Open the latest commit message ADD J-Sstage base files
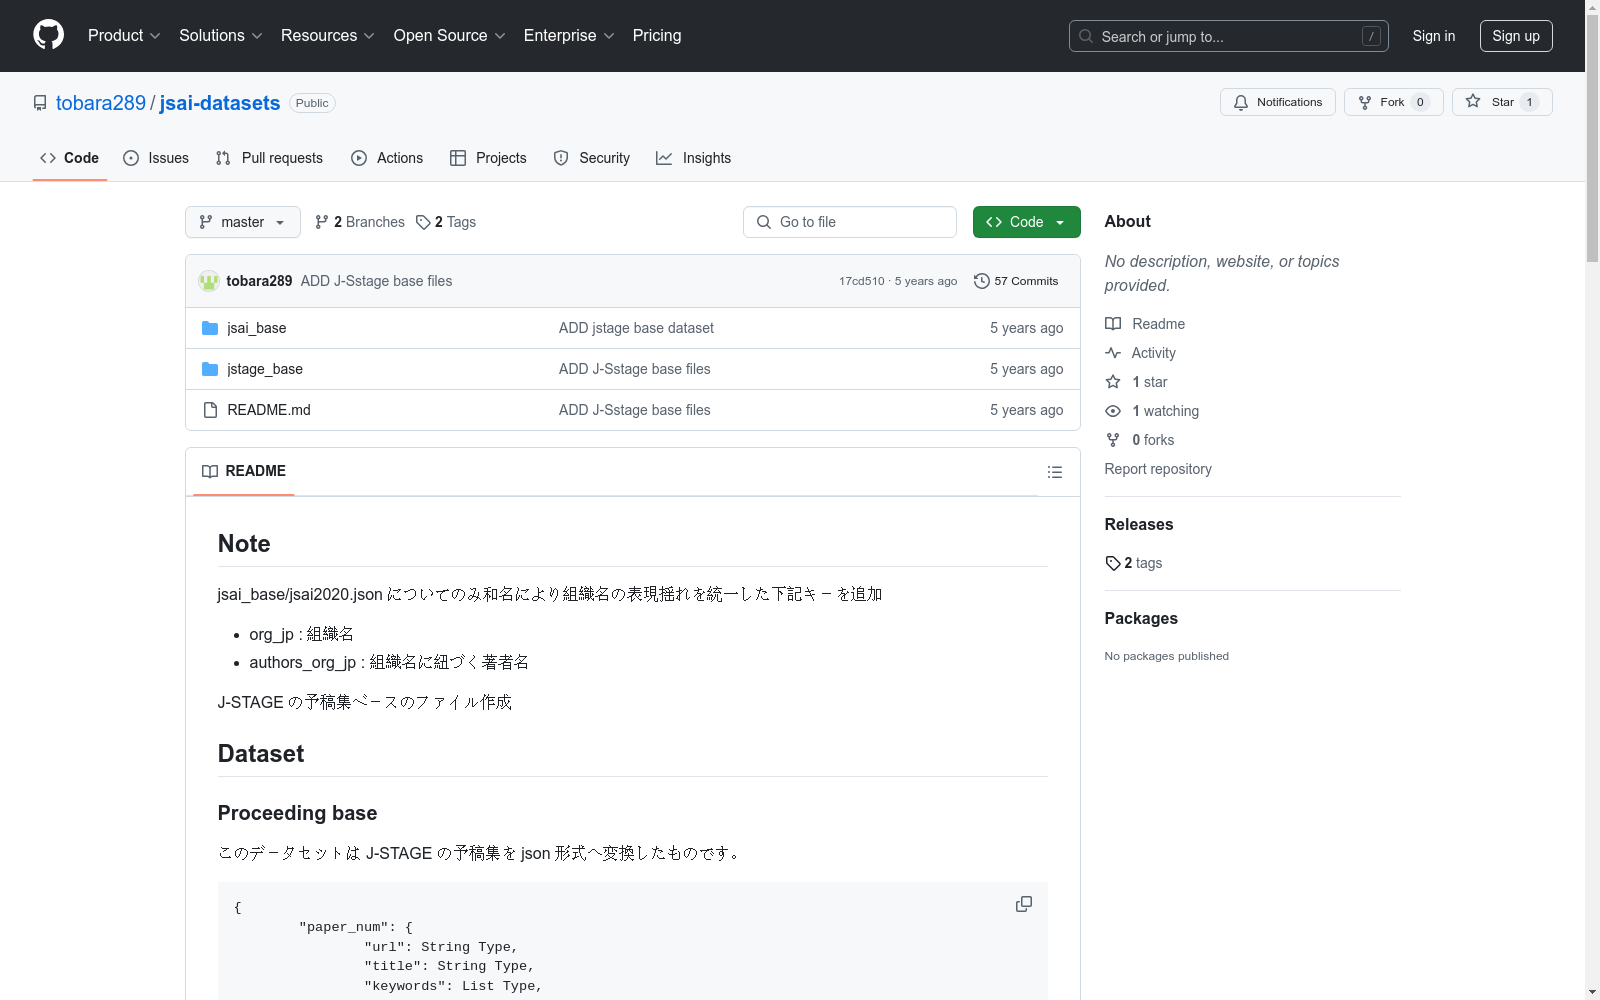1600x1000 pixels. pos(376,281)
